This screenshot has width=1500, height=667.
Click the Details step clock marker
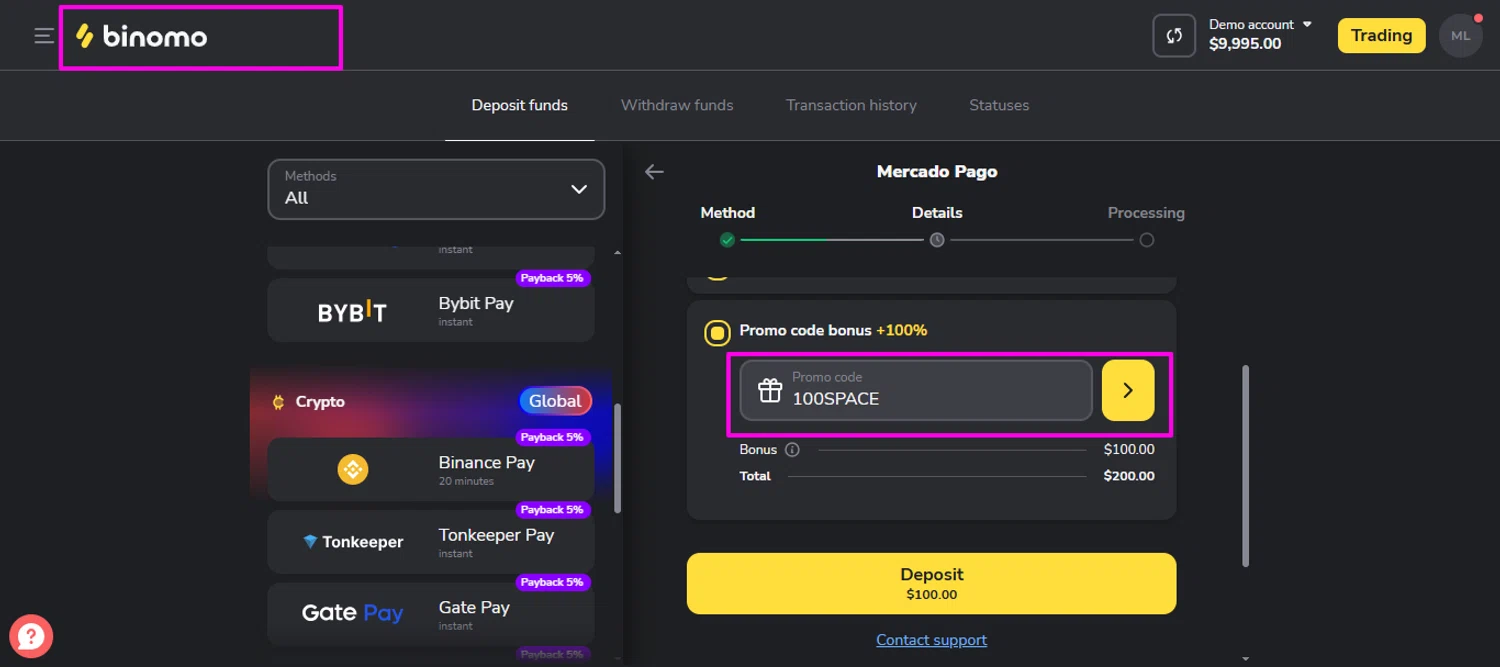pos(937,240)
